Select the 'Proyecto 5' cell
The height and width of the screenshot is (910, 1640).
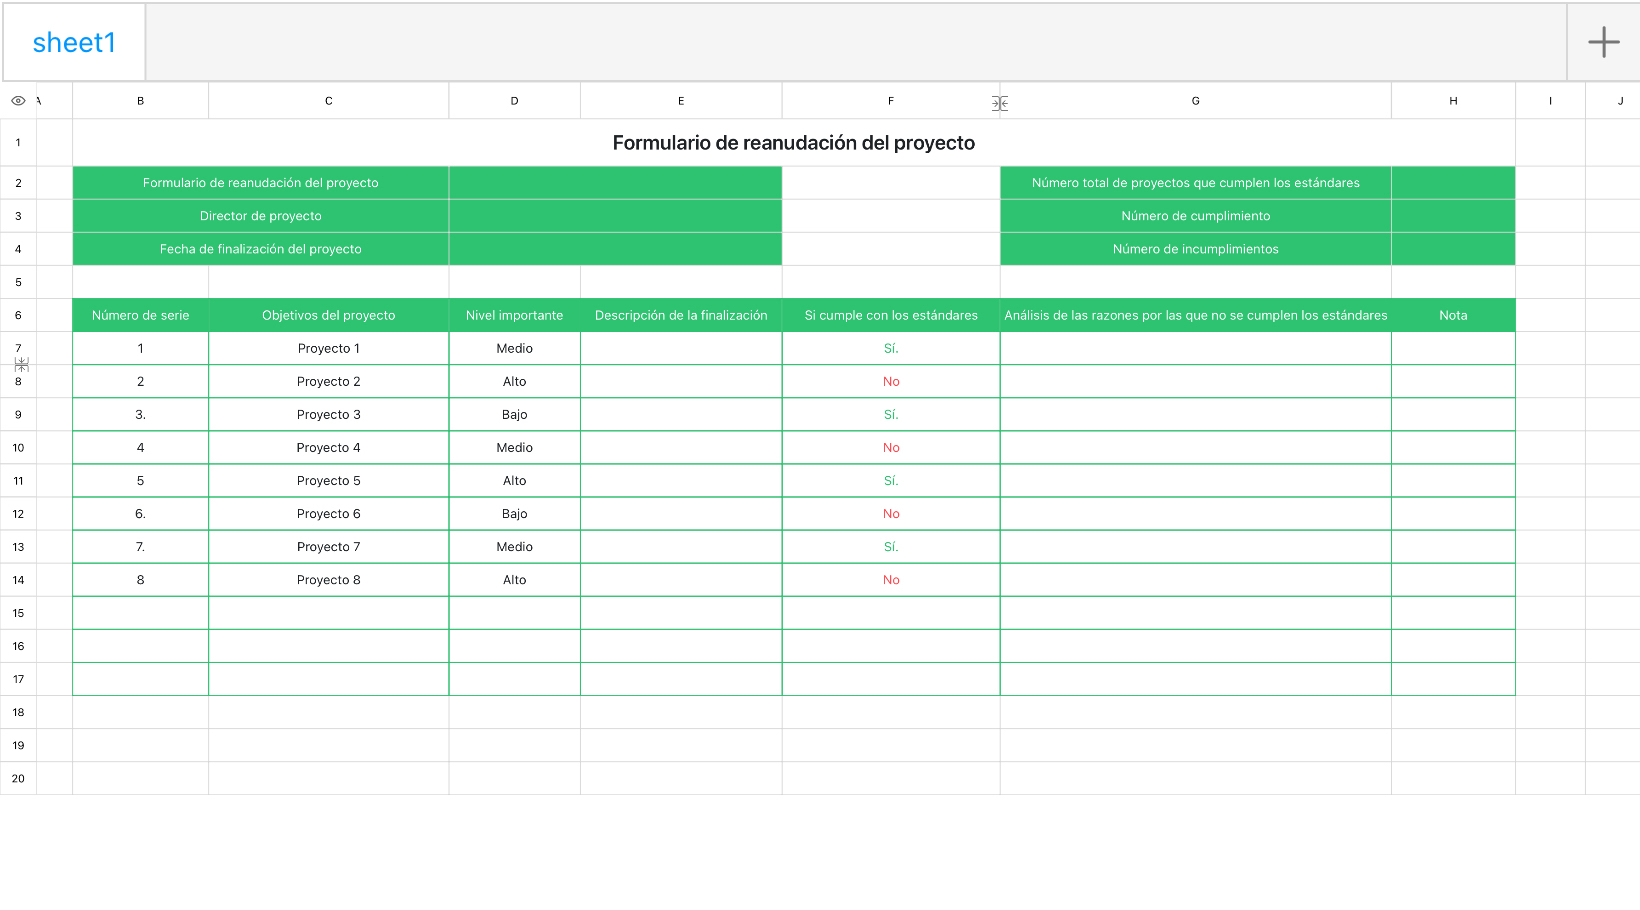(x=329, y=480)
